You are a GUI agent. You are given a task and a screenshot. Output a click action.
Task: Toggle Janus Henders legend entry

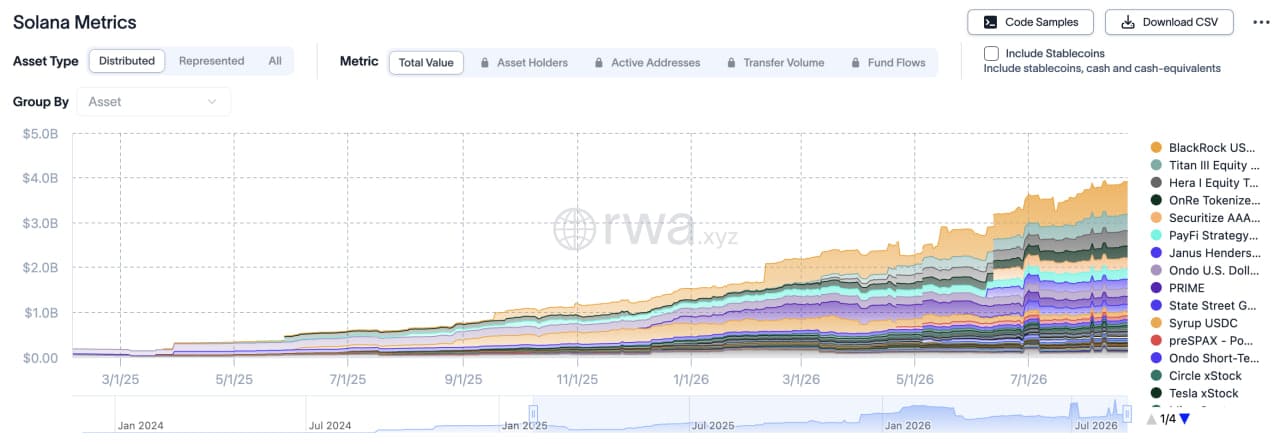point(1205,253)
